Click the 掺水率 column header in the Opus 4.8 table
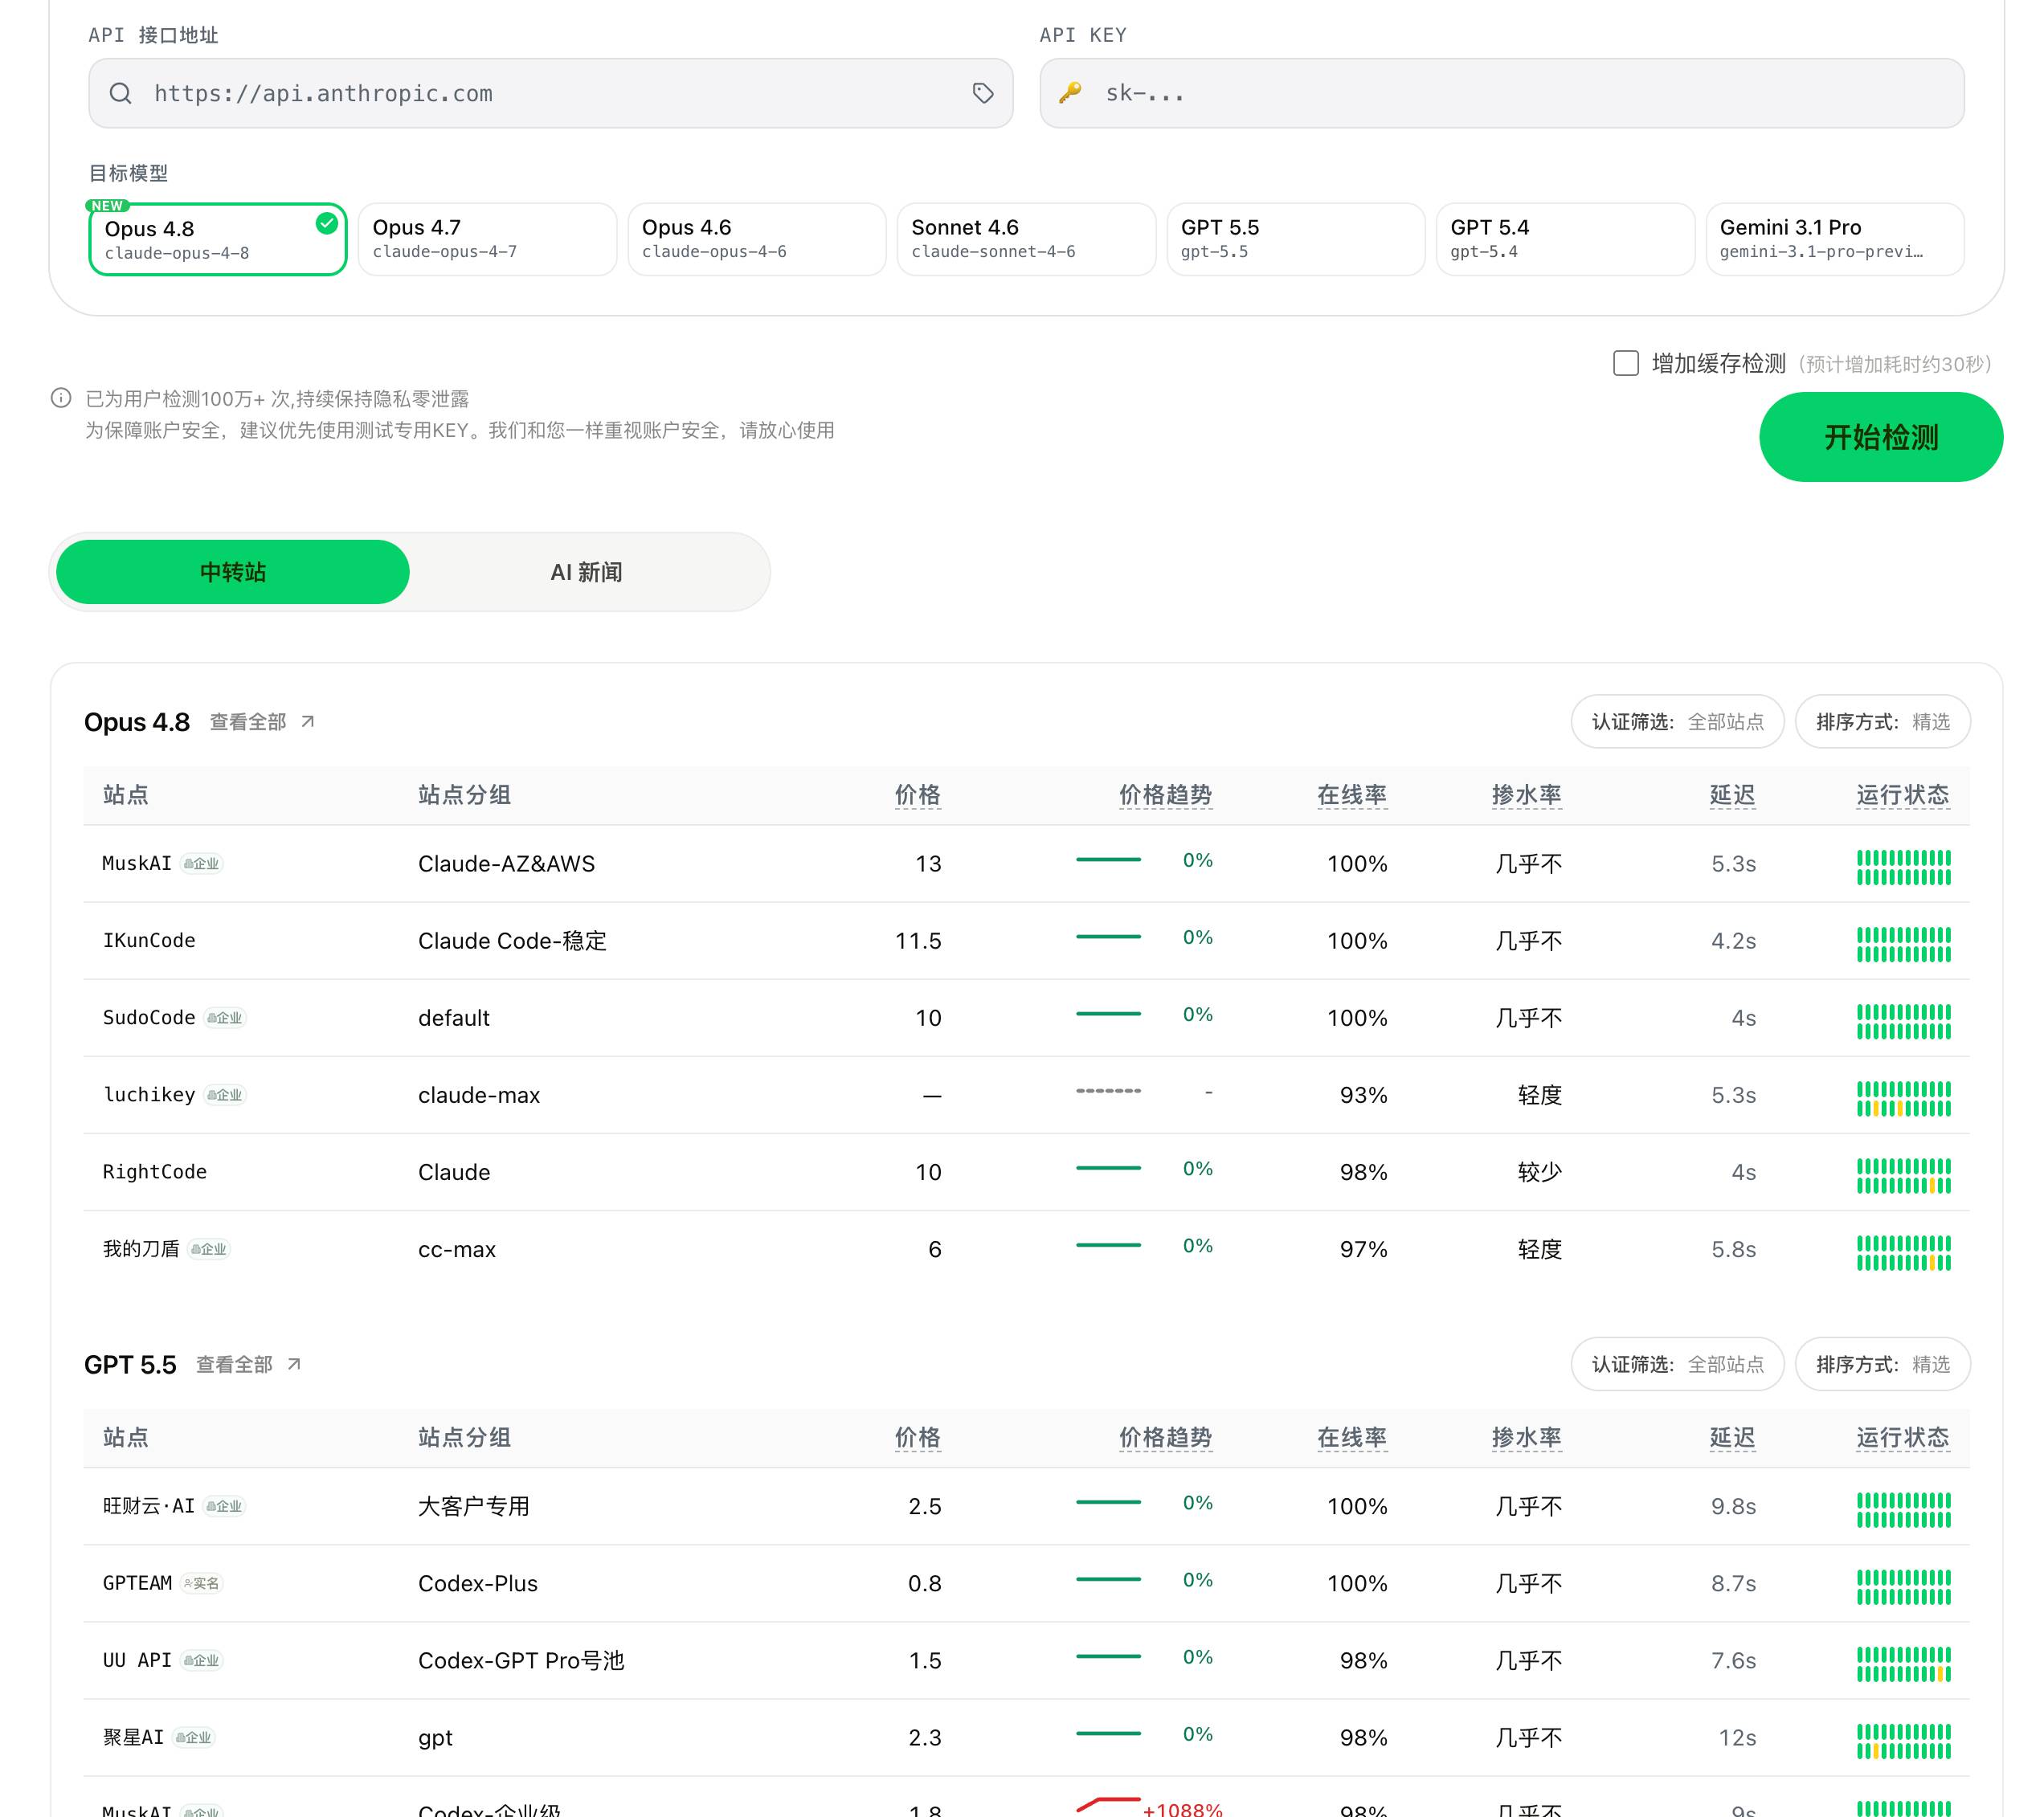 [x=1527, y=795]
